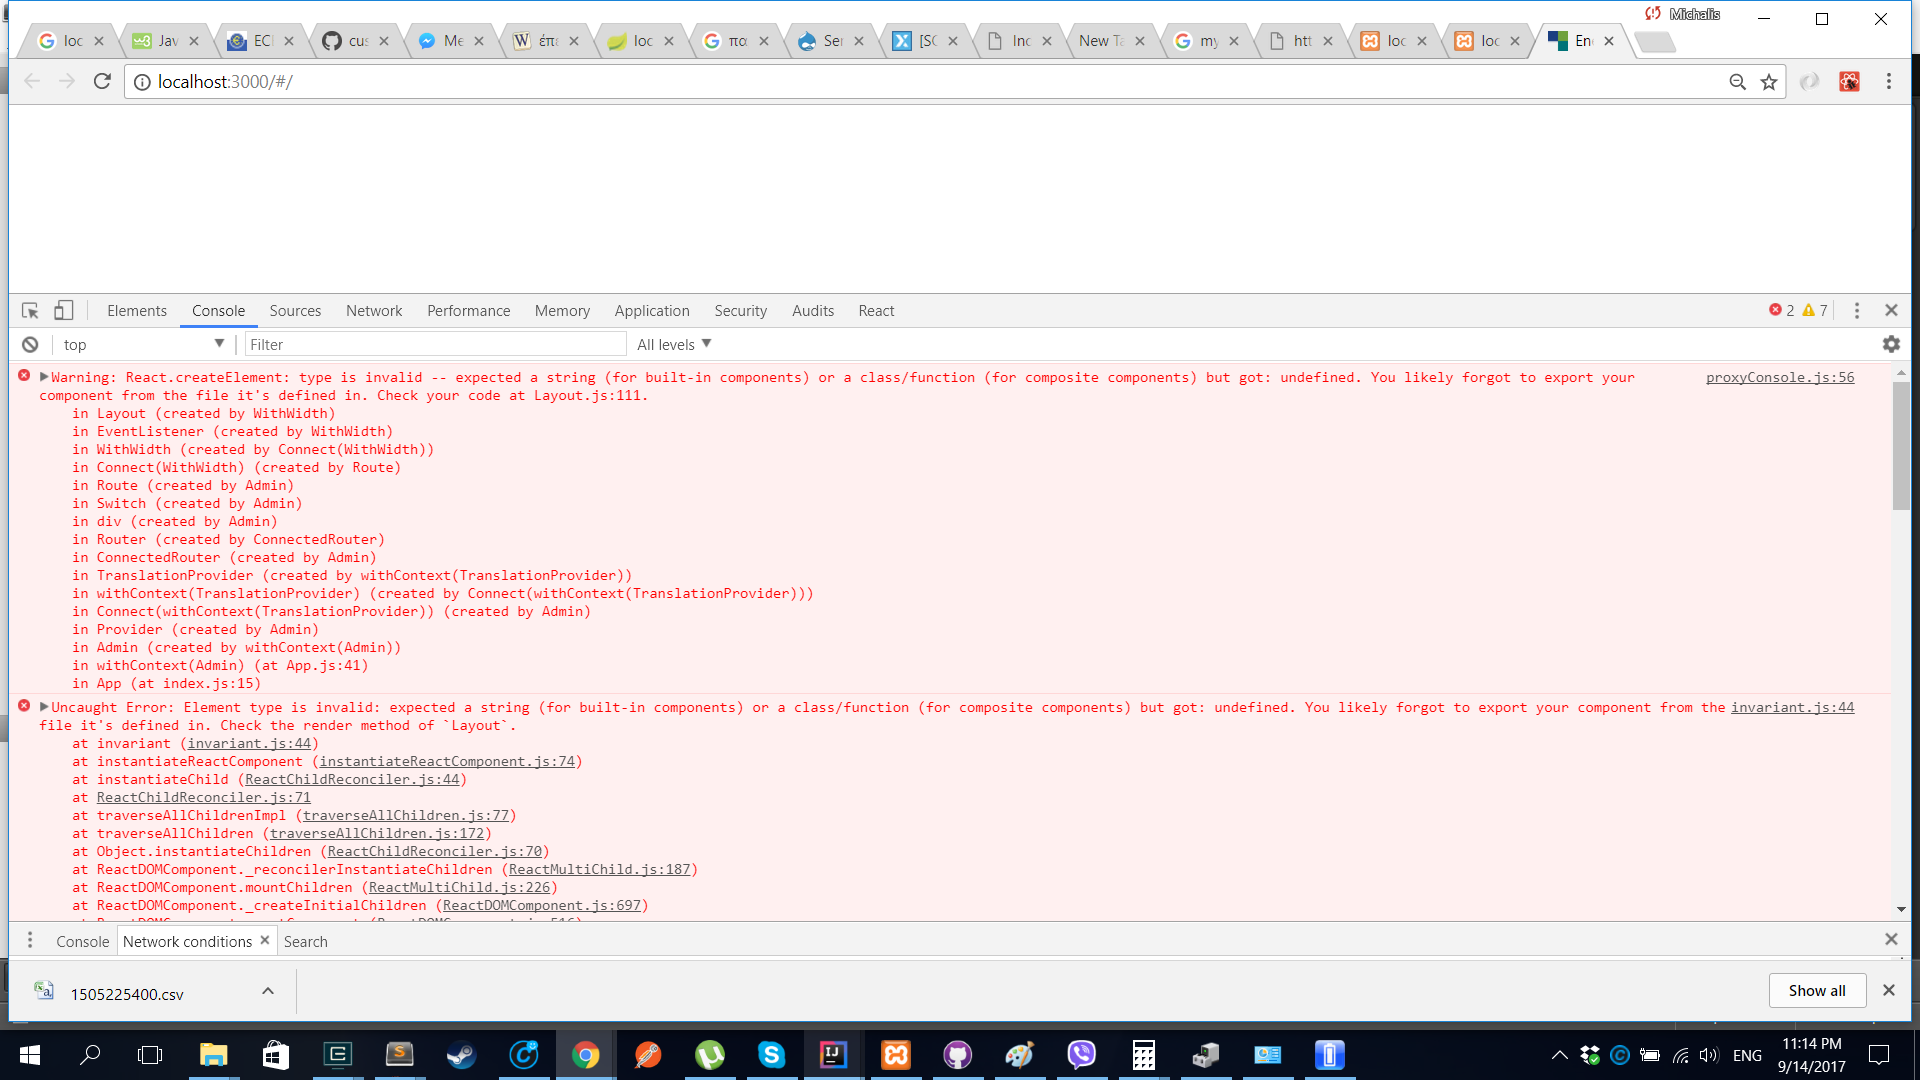Click the red error count indicator
Viewport: 1920px width, 1080px height.
1781,311
